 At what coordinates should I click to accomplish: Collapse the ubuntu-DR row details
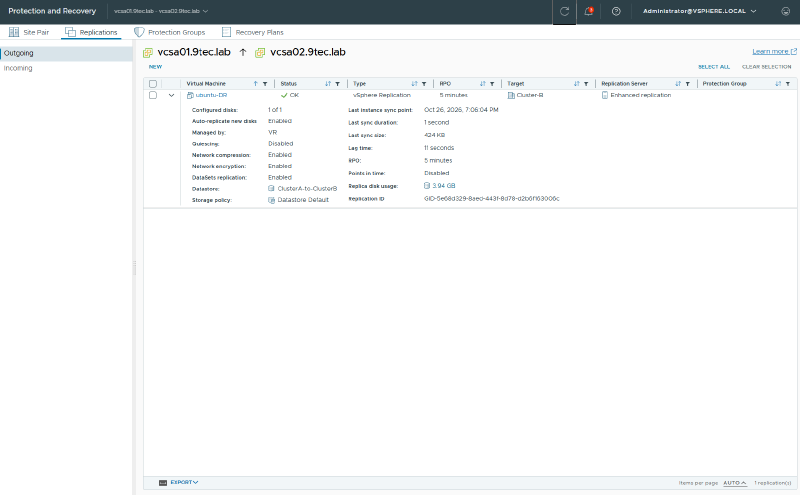click(x=171, y=95)
